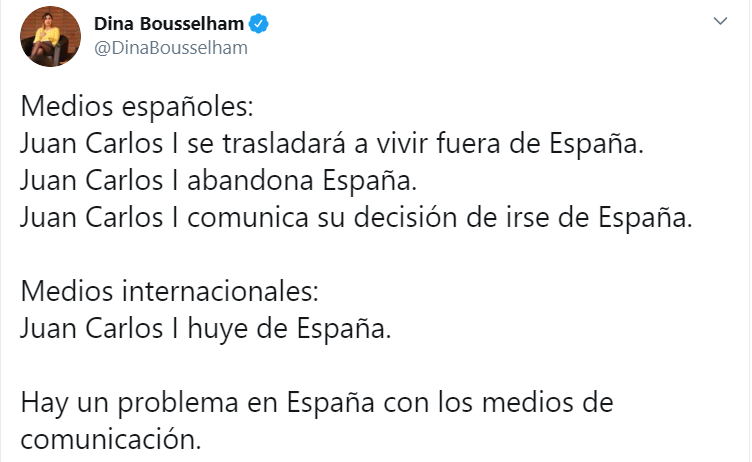Open the tweet options chevron menu
The width and height of the screenshot is (752, 462).
click(x=721, y=24)
